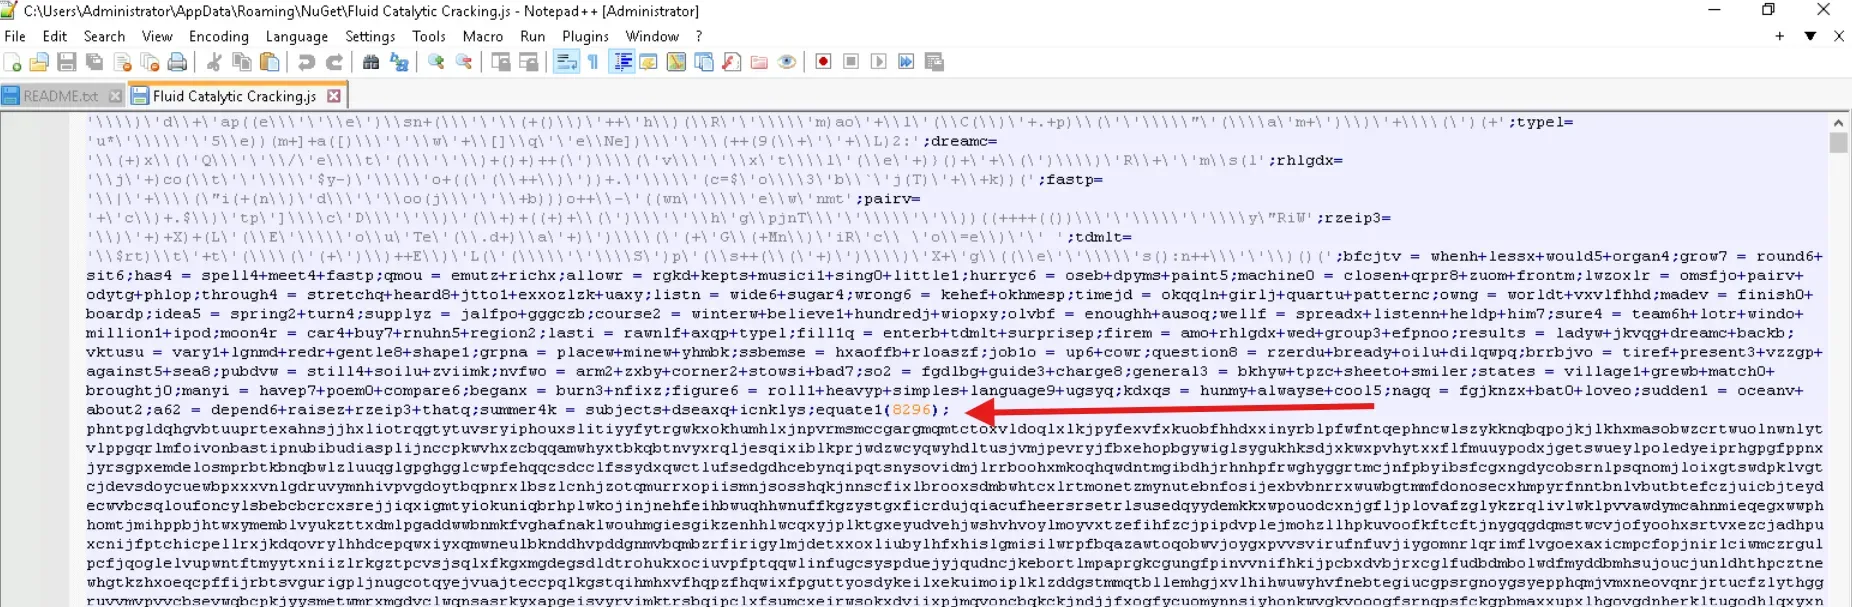Screen dimensions: 1852x607
Task: Click the Close All toolbar icon
Action: point(150,62)
